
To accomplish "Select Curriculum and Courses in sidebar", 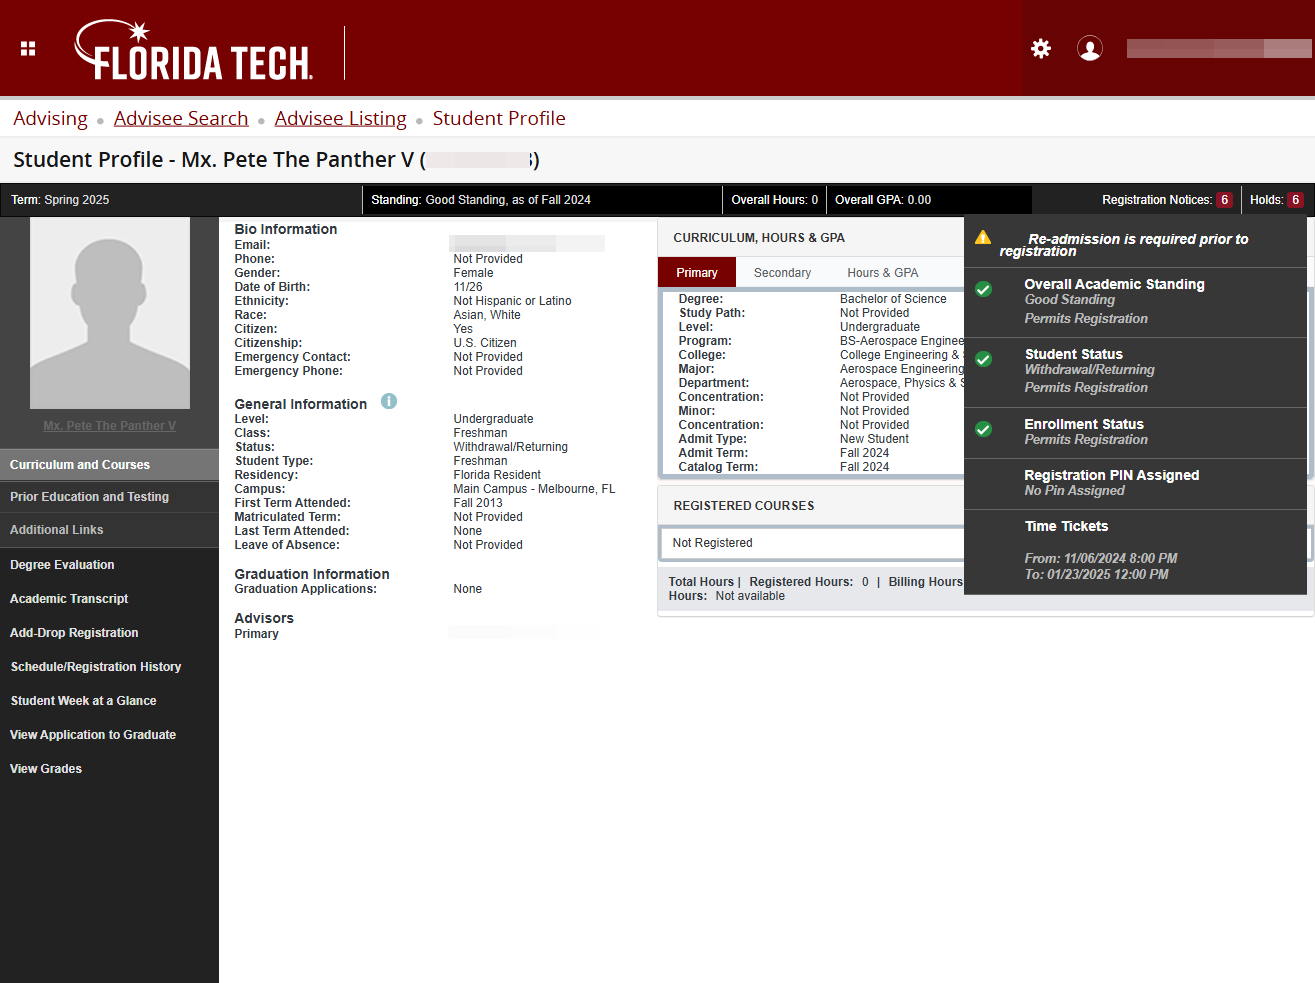I will click(x=109, y=465).
